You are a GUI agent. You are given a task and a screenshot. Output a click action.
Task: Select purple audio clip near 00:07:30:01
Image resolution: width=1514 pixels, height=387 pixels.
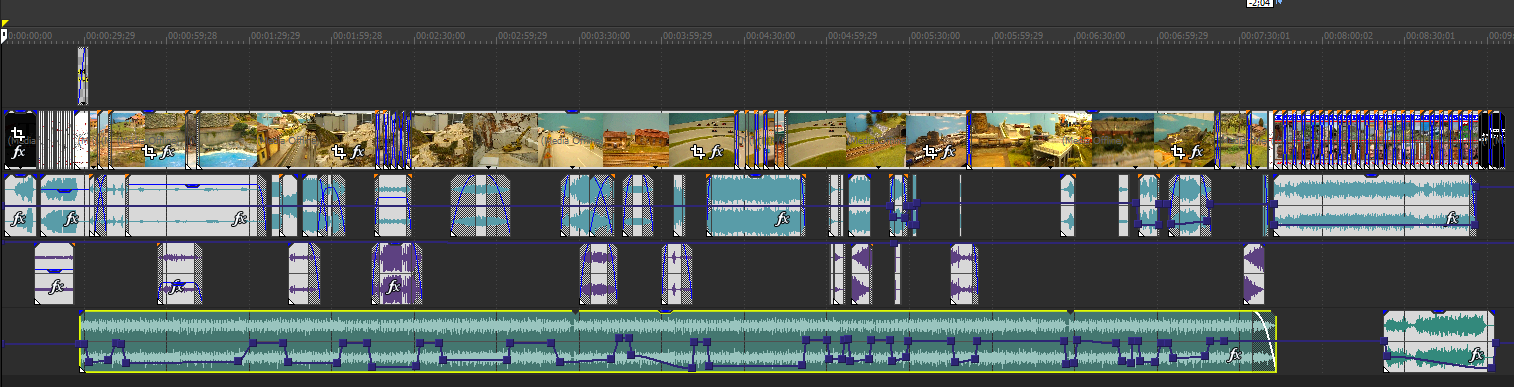pyautogui.click(x=1254, y=273)
